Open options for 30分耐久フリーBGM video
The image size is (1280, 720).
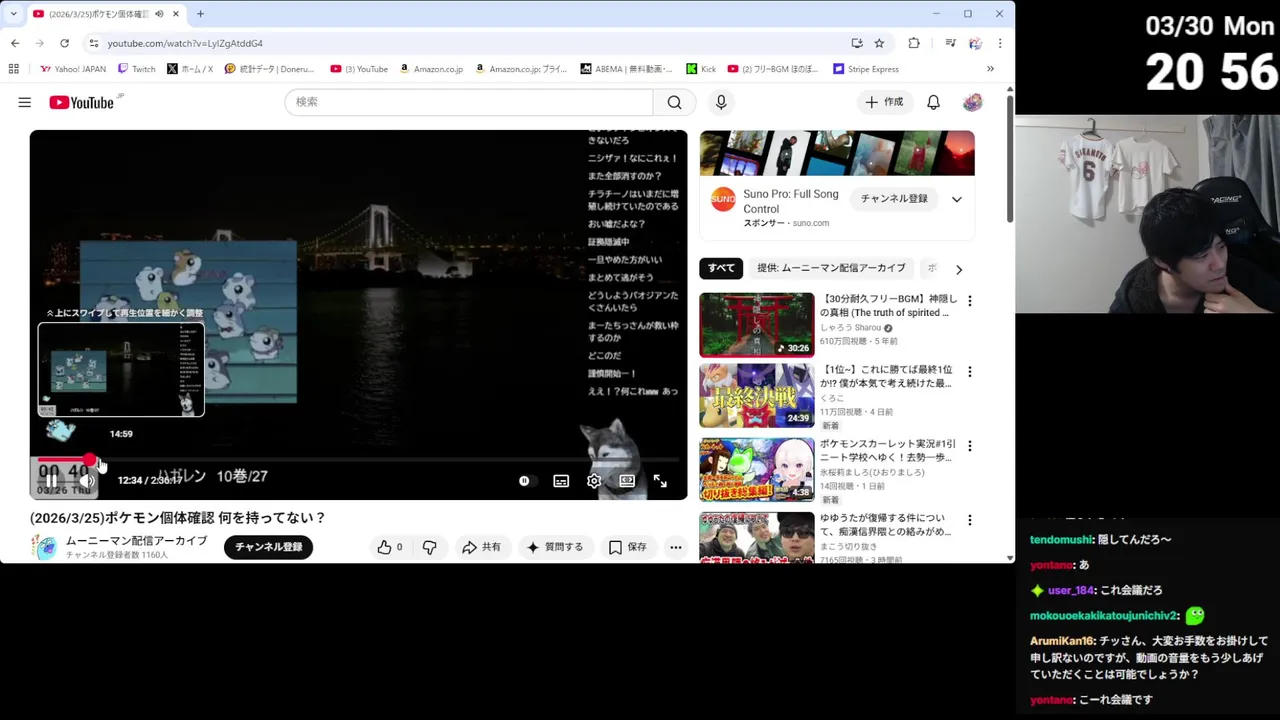969,301
